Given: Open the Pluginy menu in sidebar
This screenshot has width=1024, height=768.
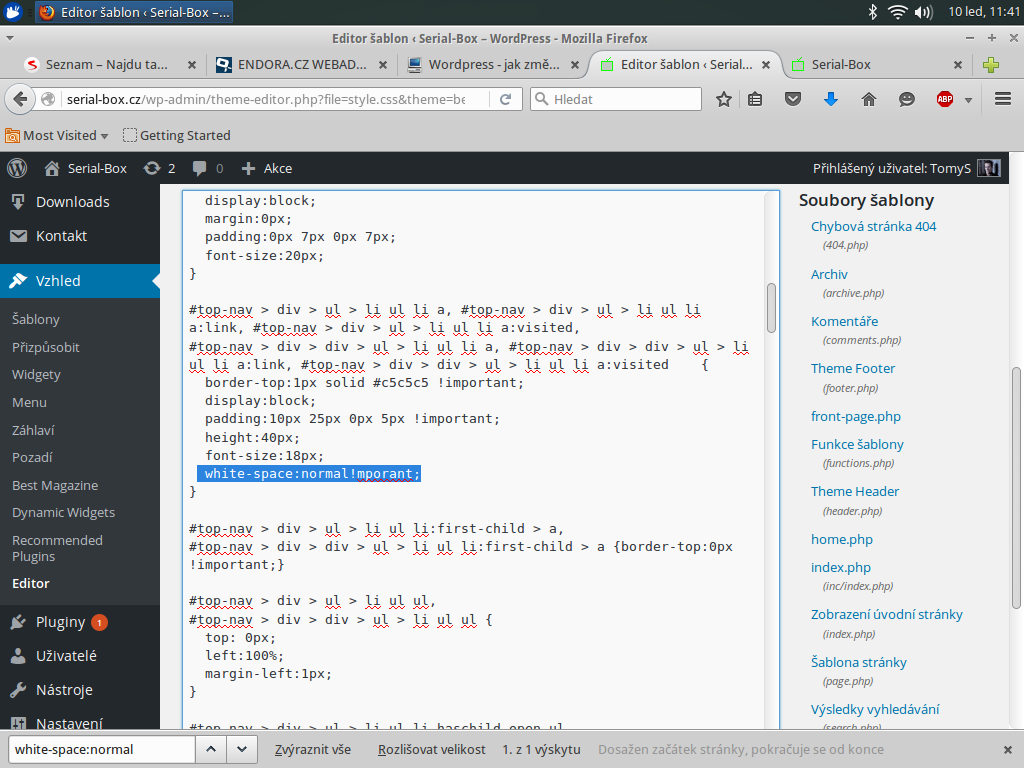Looking at the screenshot, I should tap(60, 622).
